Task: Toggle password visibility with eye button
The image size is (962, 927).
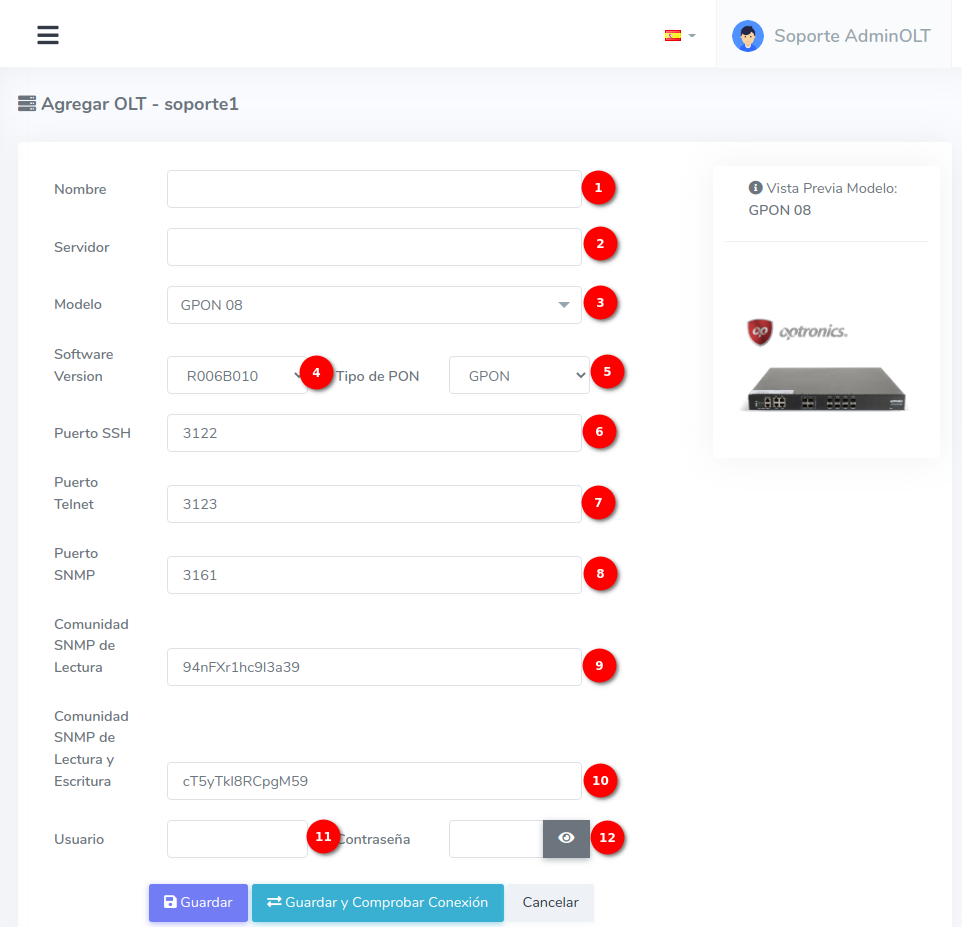Action: (x=566, y=838)
